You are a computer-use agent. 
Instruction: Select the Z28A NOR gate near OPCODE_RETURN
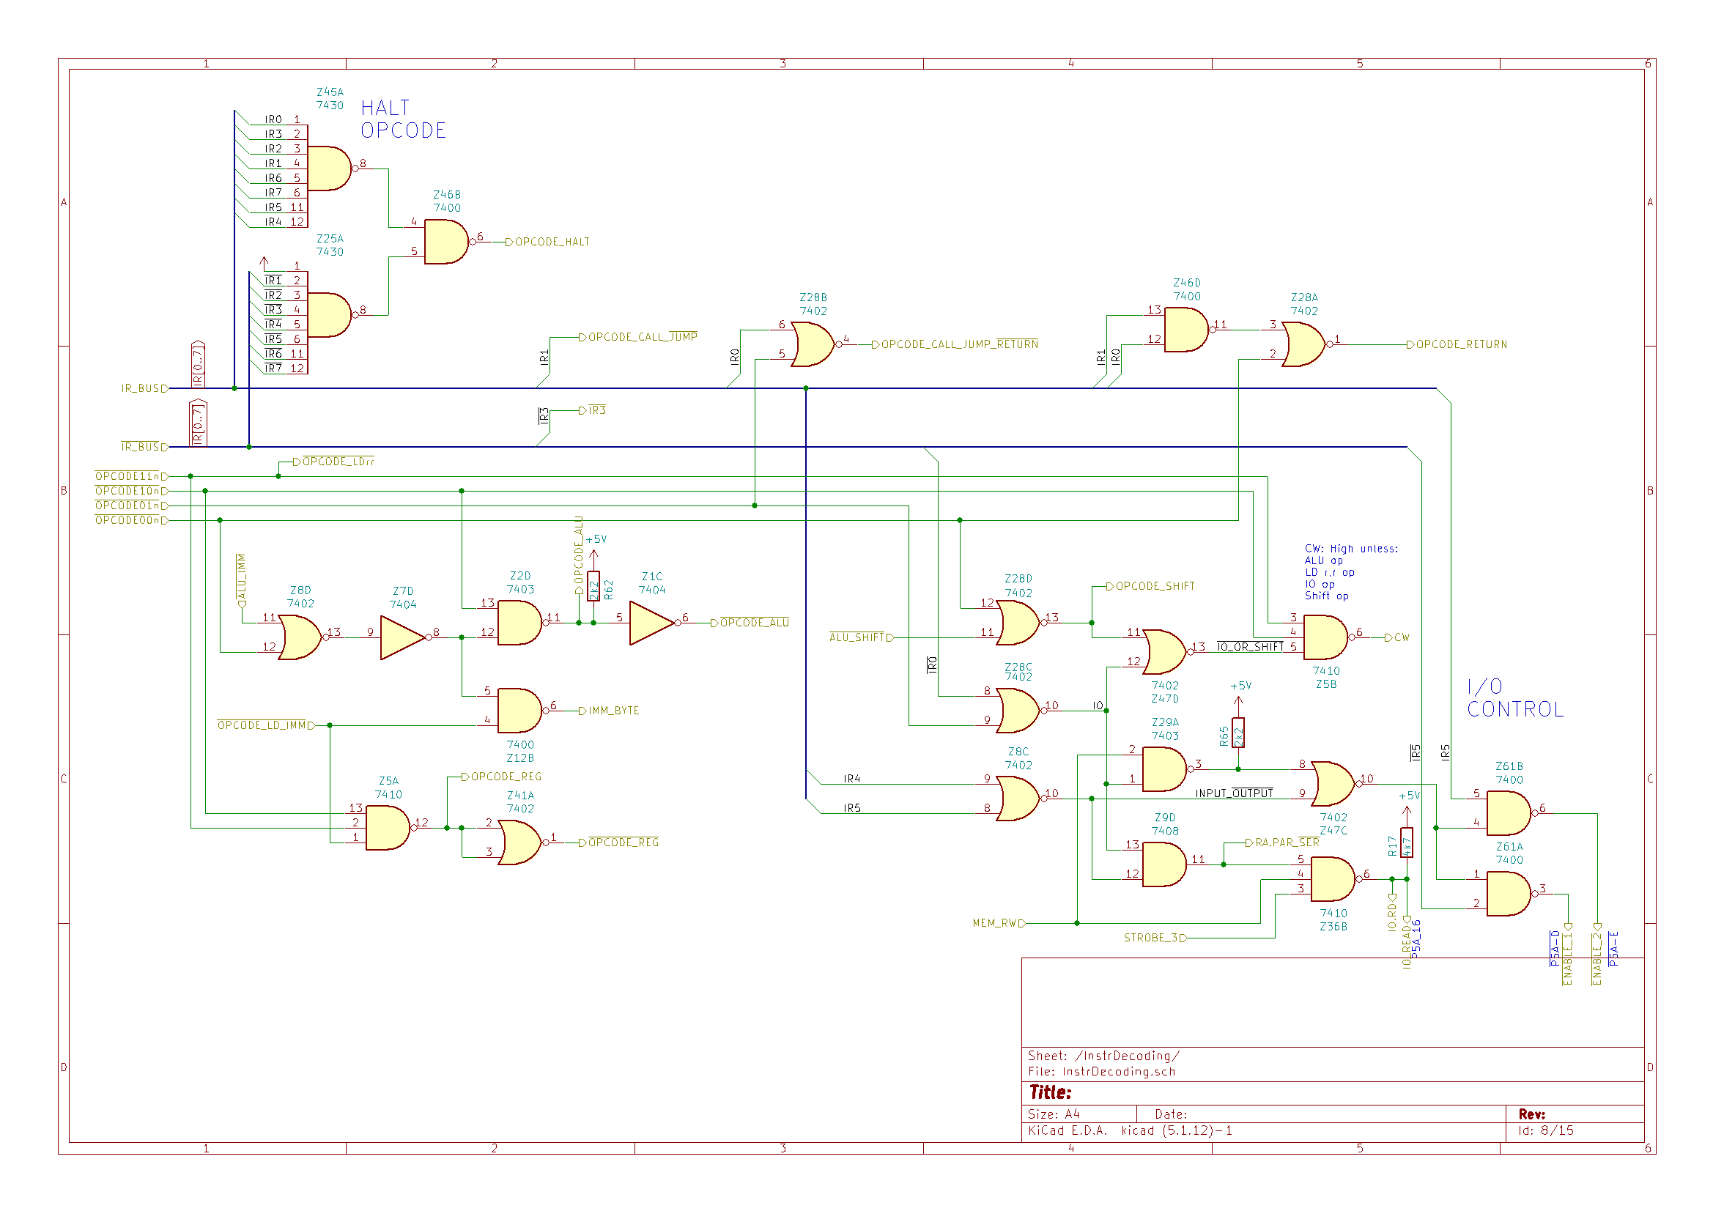click(x=1302, y=345)
